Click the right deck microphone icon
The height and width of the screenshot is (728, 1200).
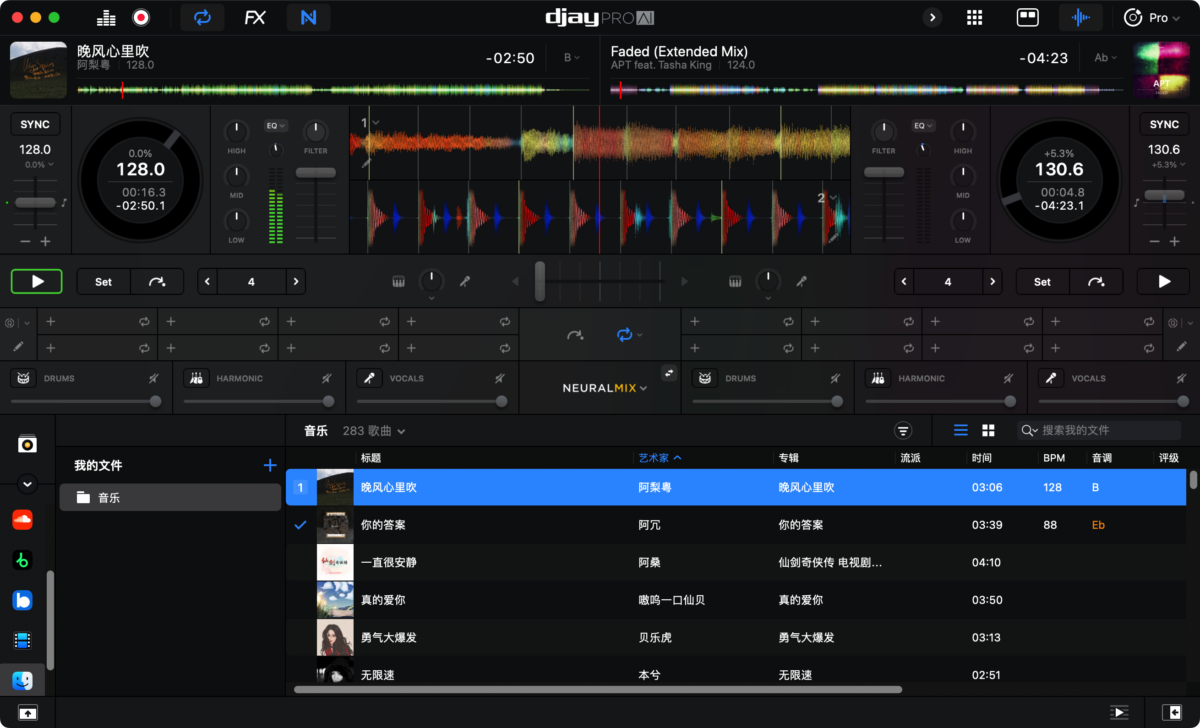802,282
